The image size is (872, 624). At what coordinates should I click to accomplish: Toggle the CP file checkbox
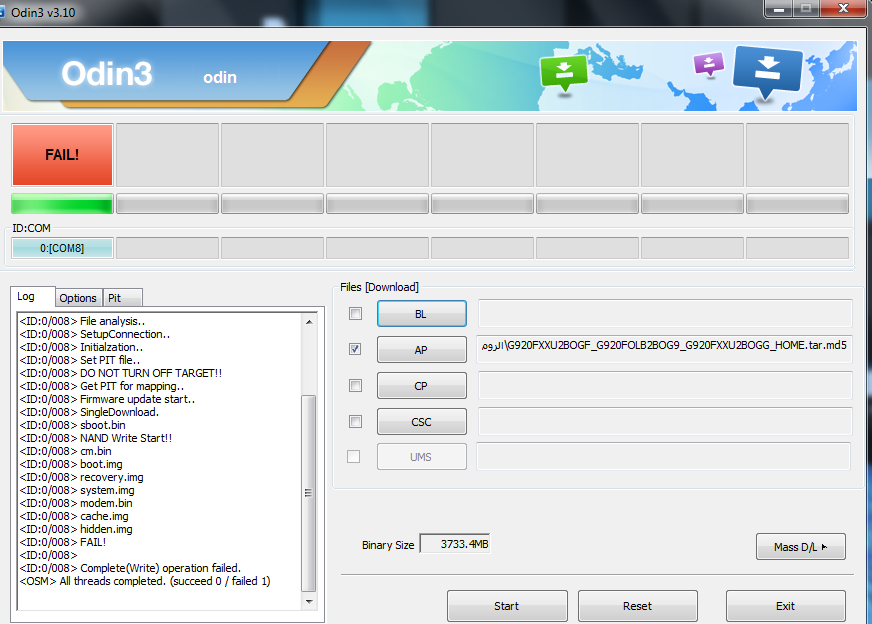pyautogui.click(x=355, y=385)
